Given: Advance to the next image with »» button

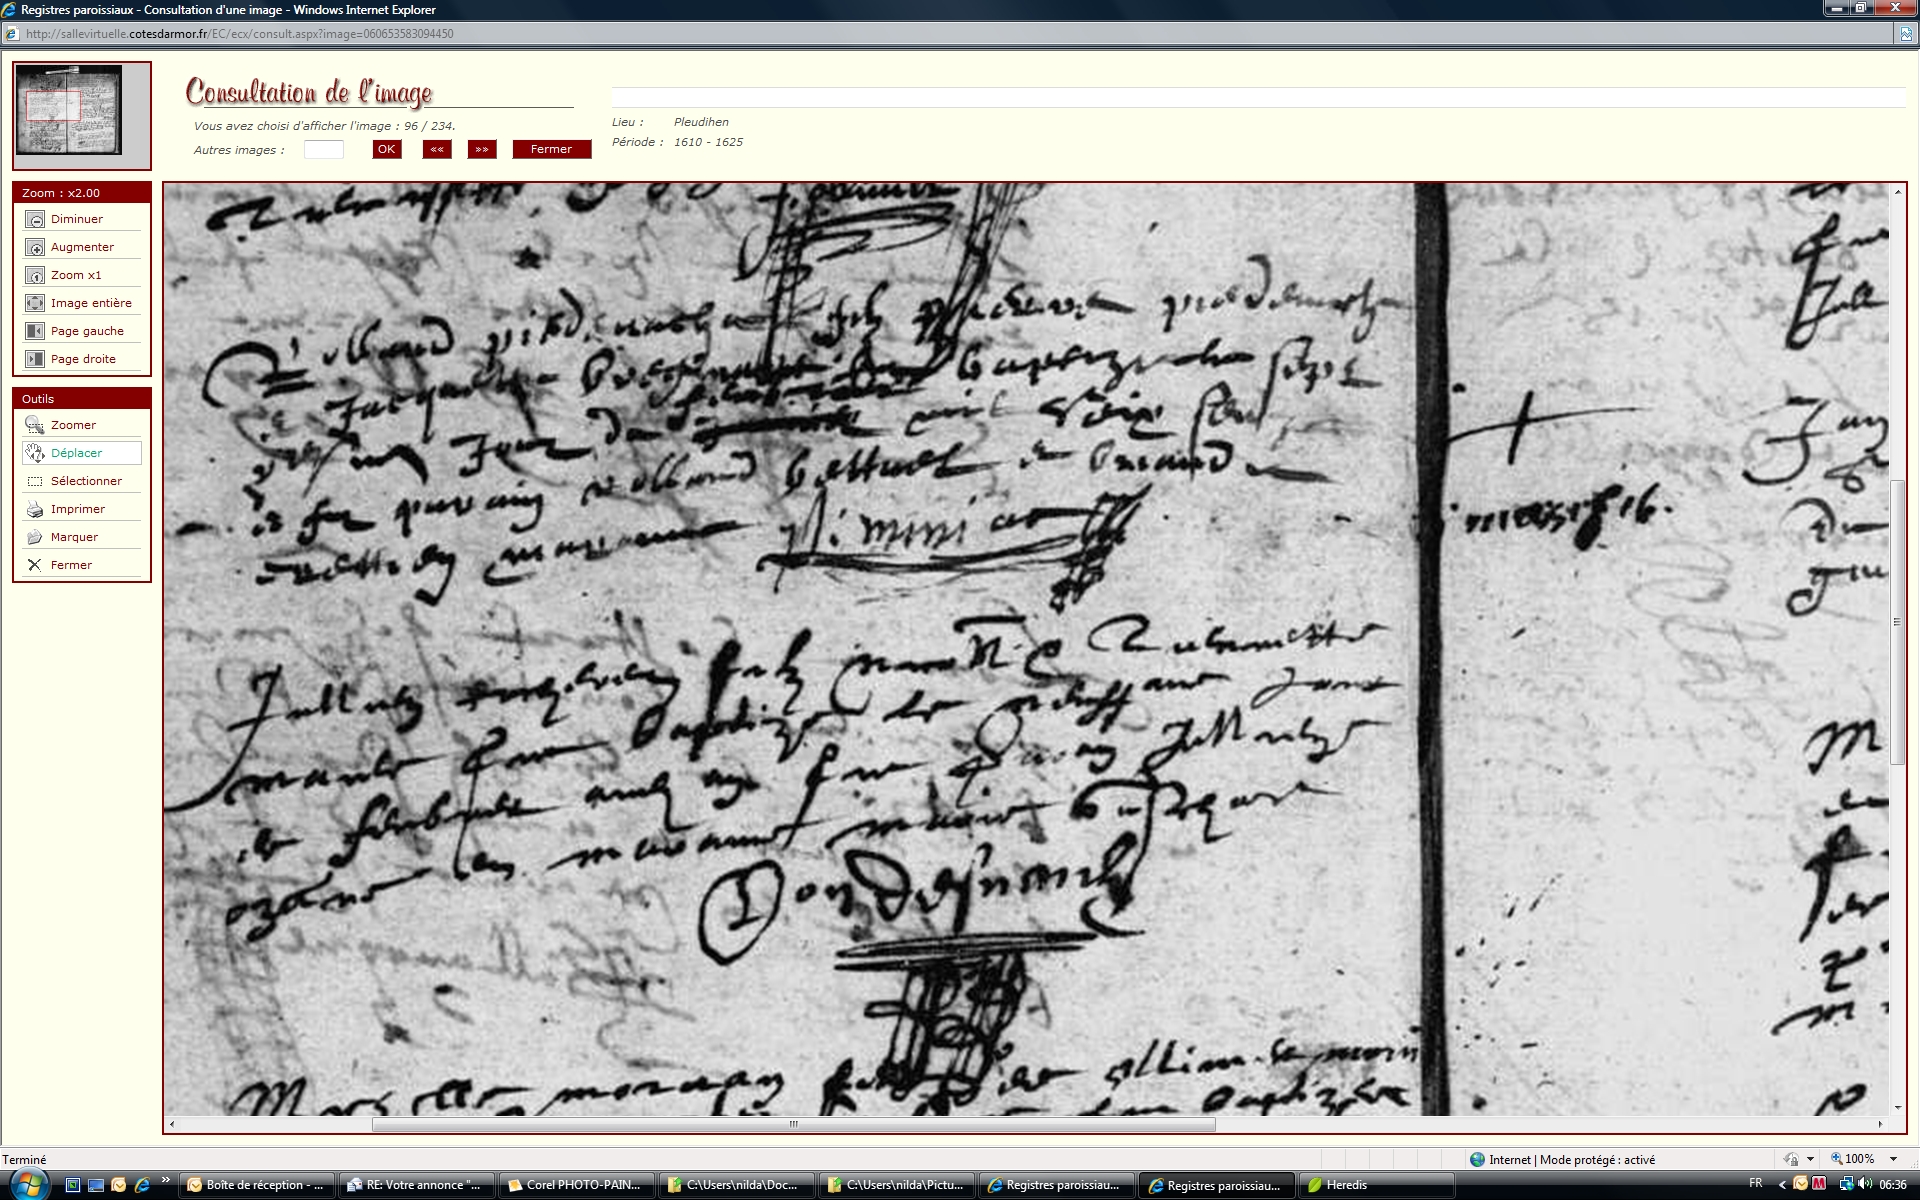Looking at the screenshot, I should coord(482,149).
